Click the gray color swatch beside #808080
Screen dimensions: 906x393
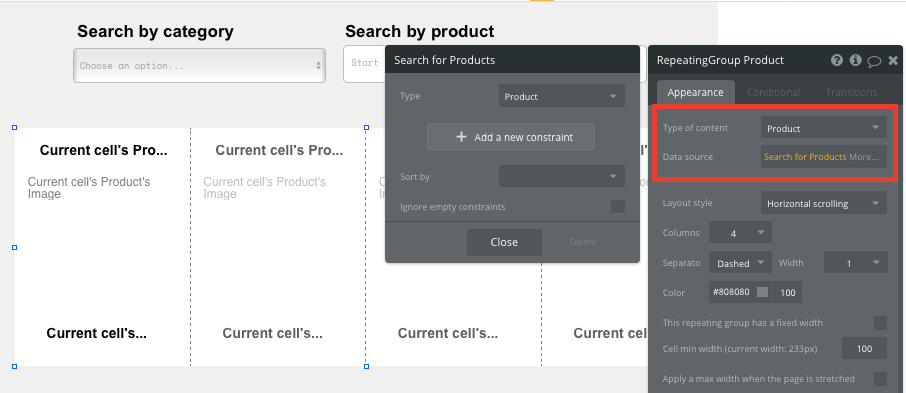pyautogui.click(x=763, y=292)
